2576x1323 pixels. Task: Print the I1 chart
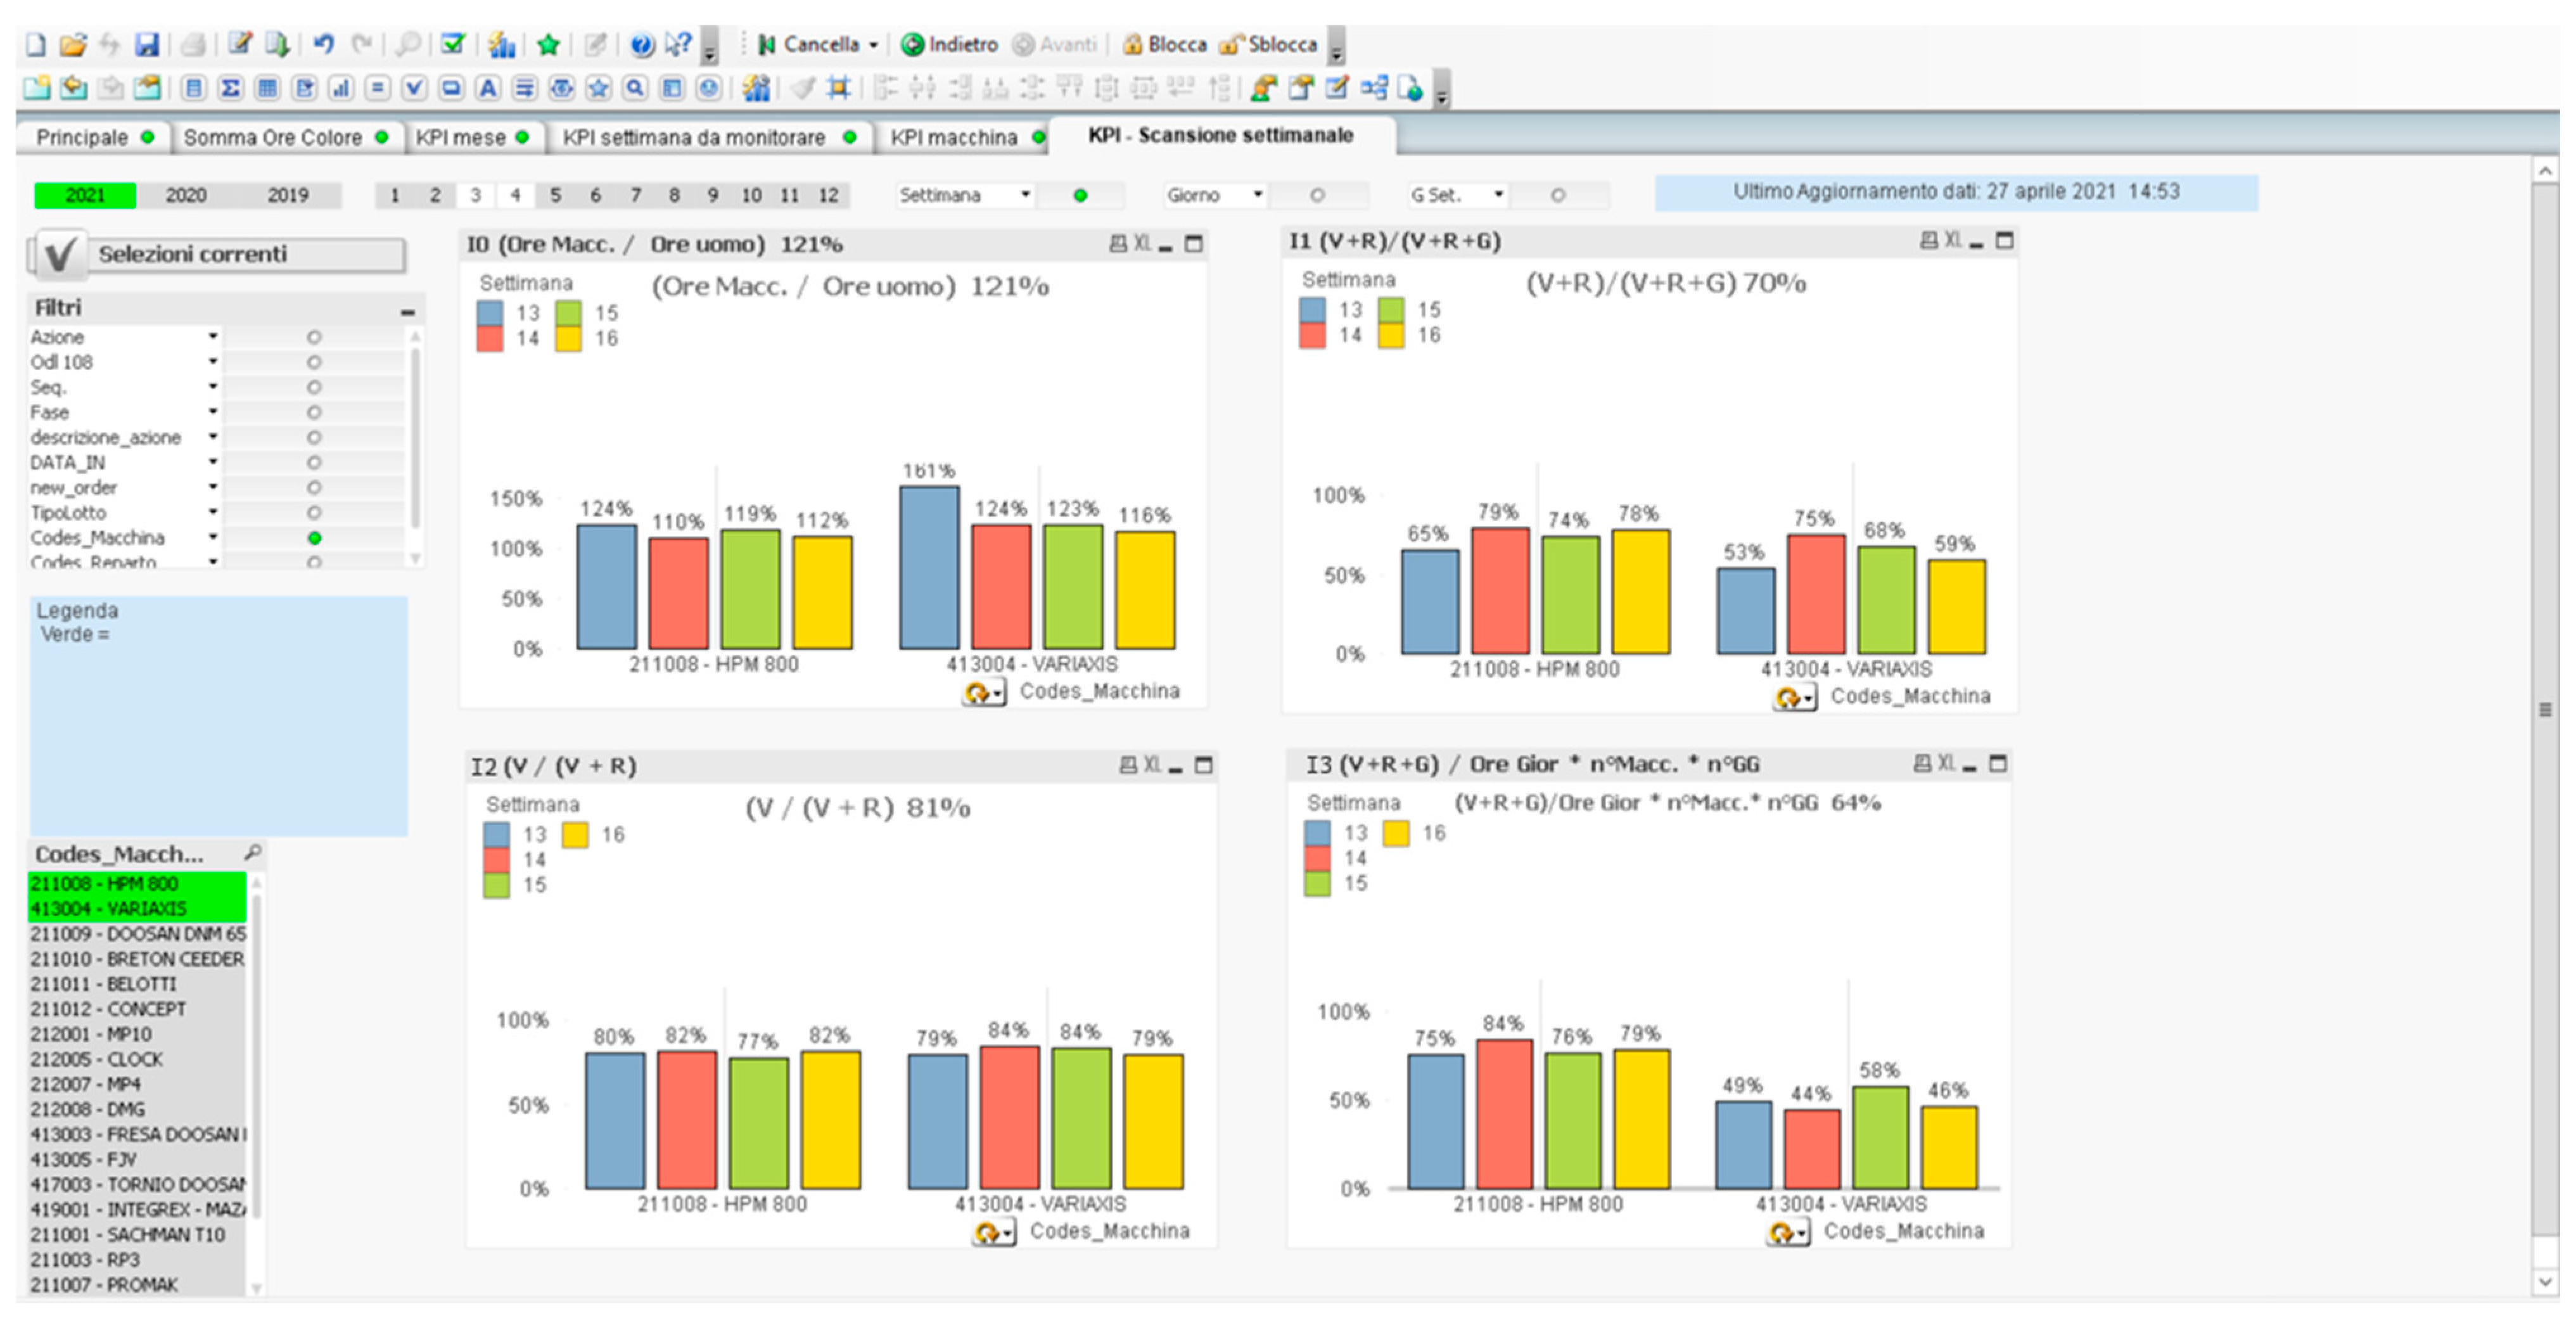coord(1929,240)
